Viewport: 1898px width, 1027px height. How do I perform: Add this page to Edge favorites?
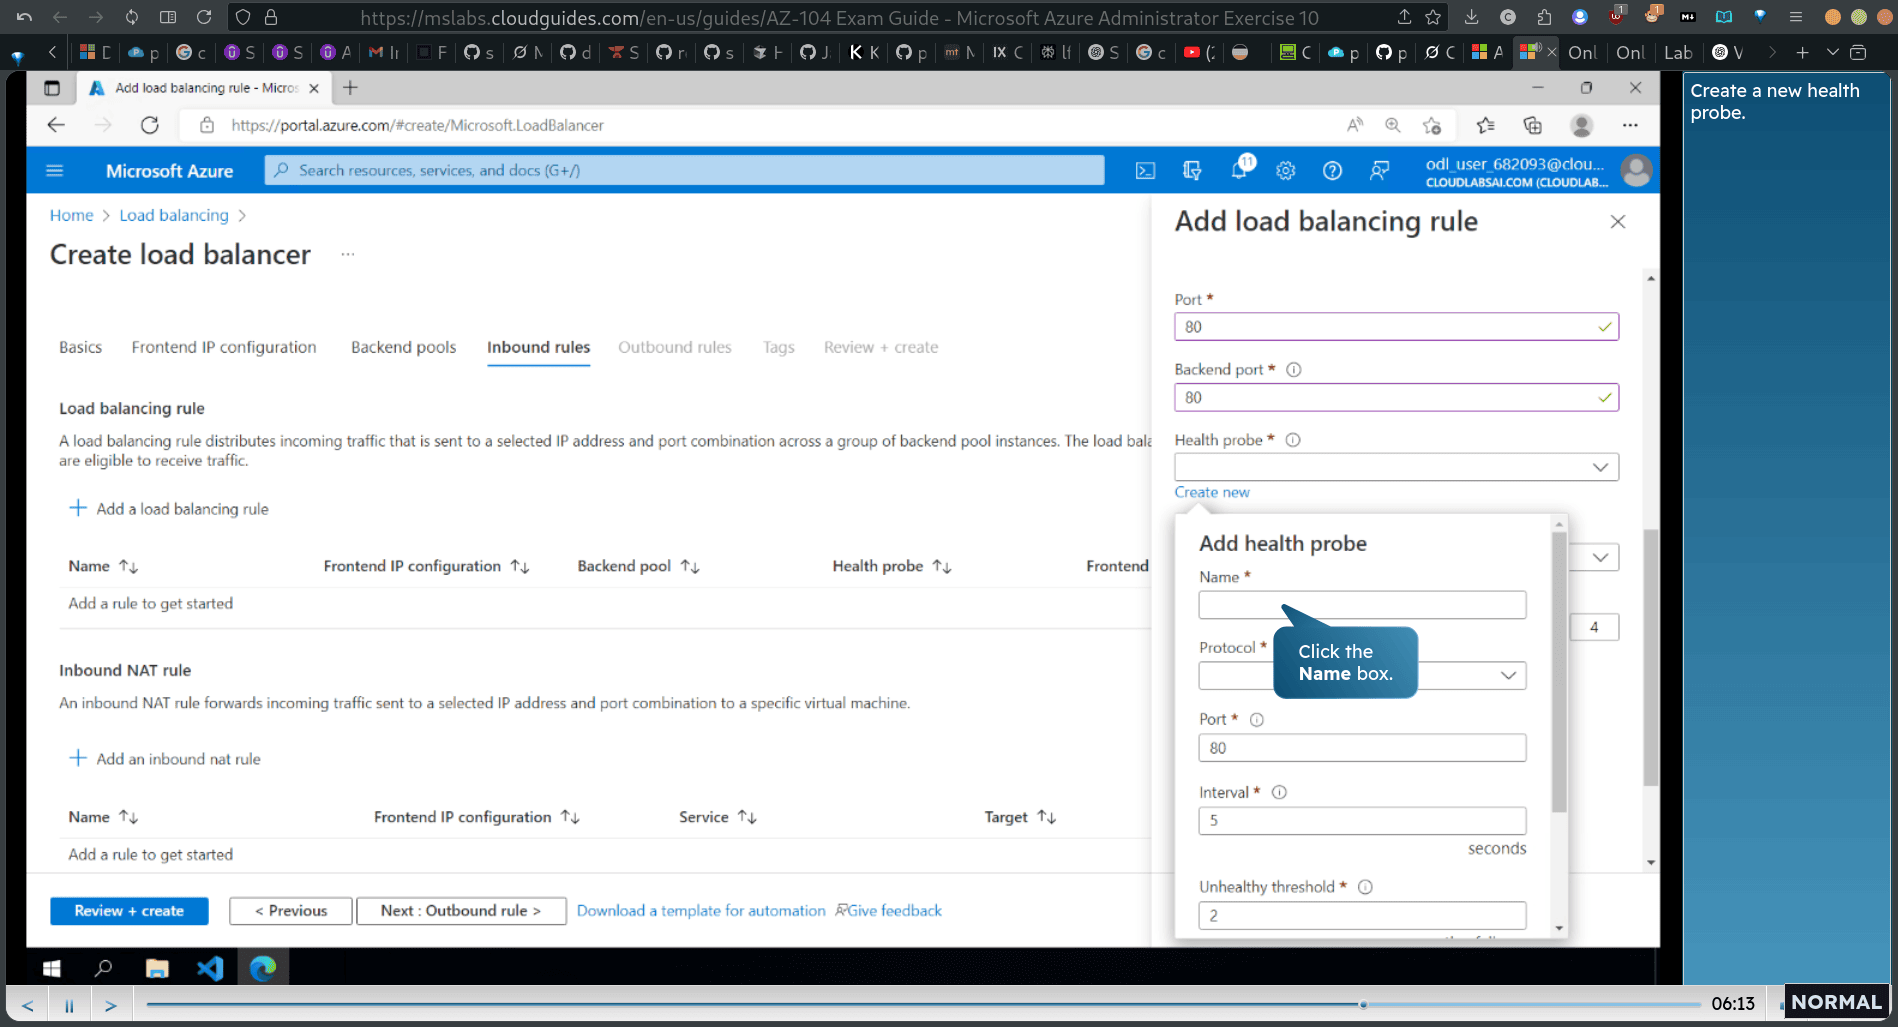point(1432,125)
